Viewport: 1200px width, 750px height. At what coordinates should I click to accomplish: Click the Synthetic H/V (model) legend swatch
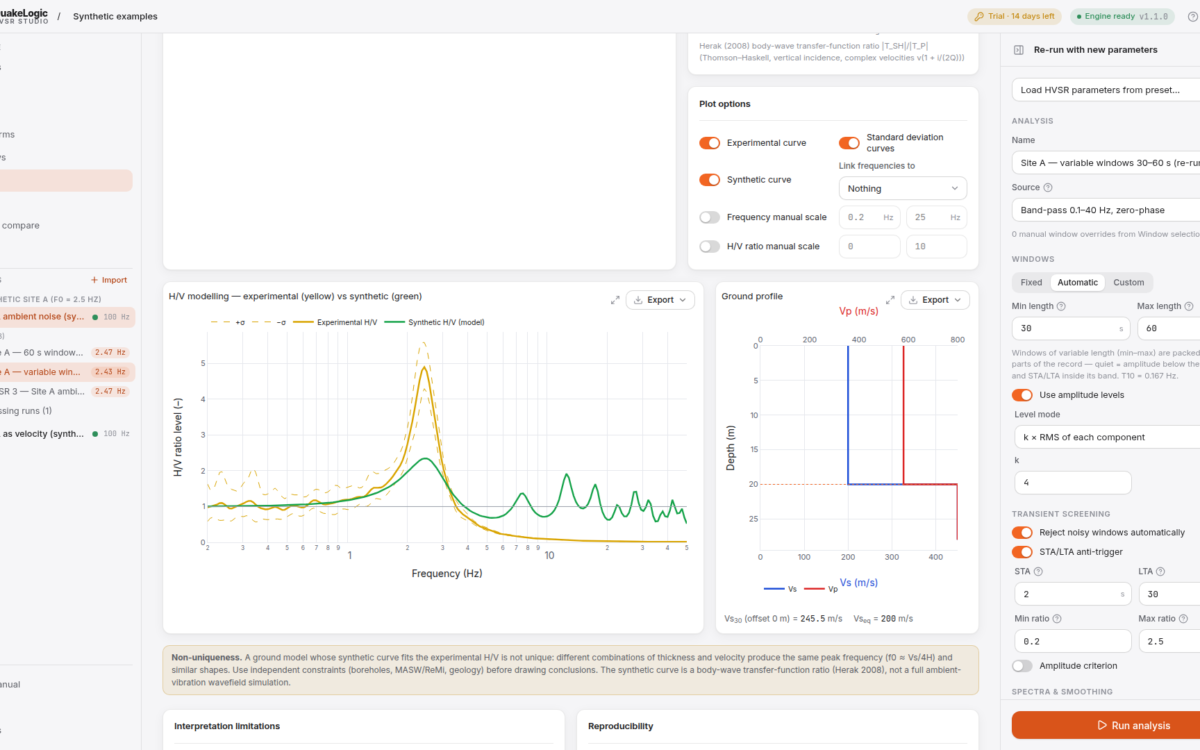click(x=394, y=322)
